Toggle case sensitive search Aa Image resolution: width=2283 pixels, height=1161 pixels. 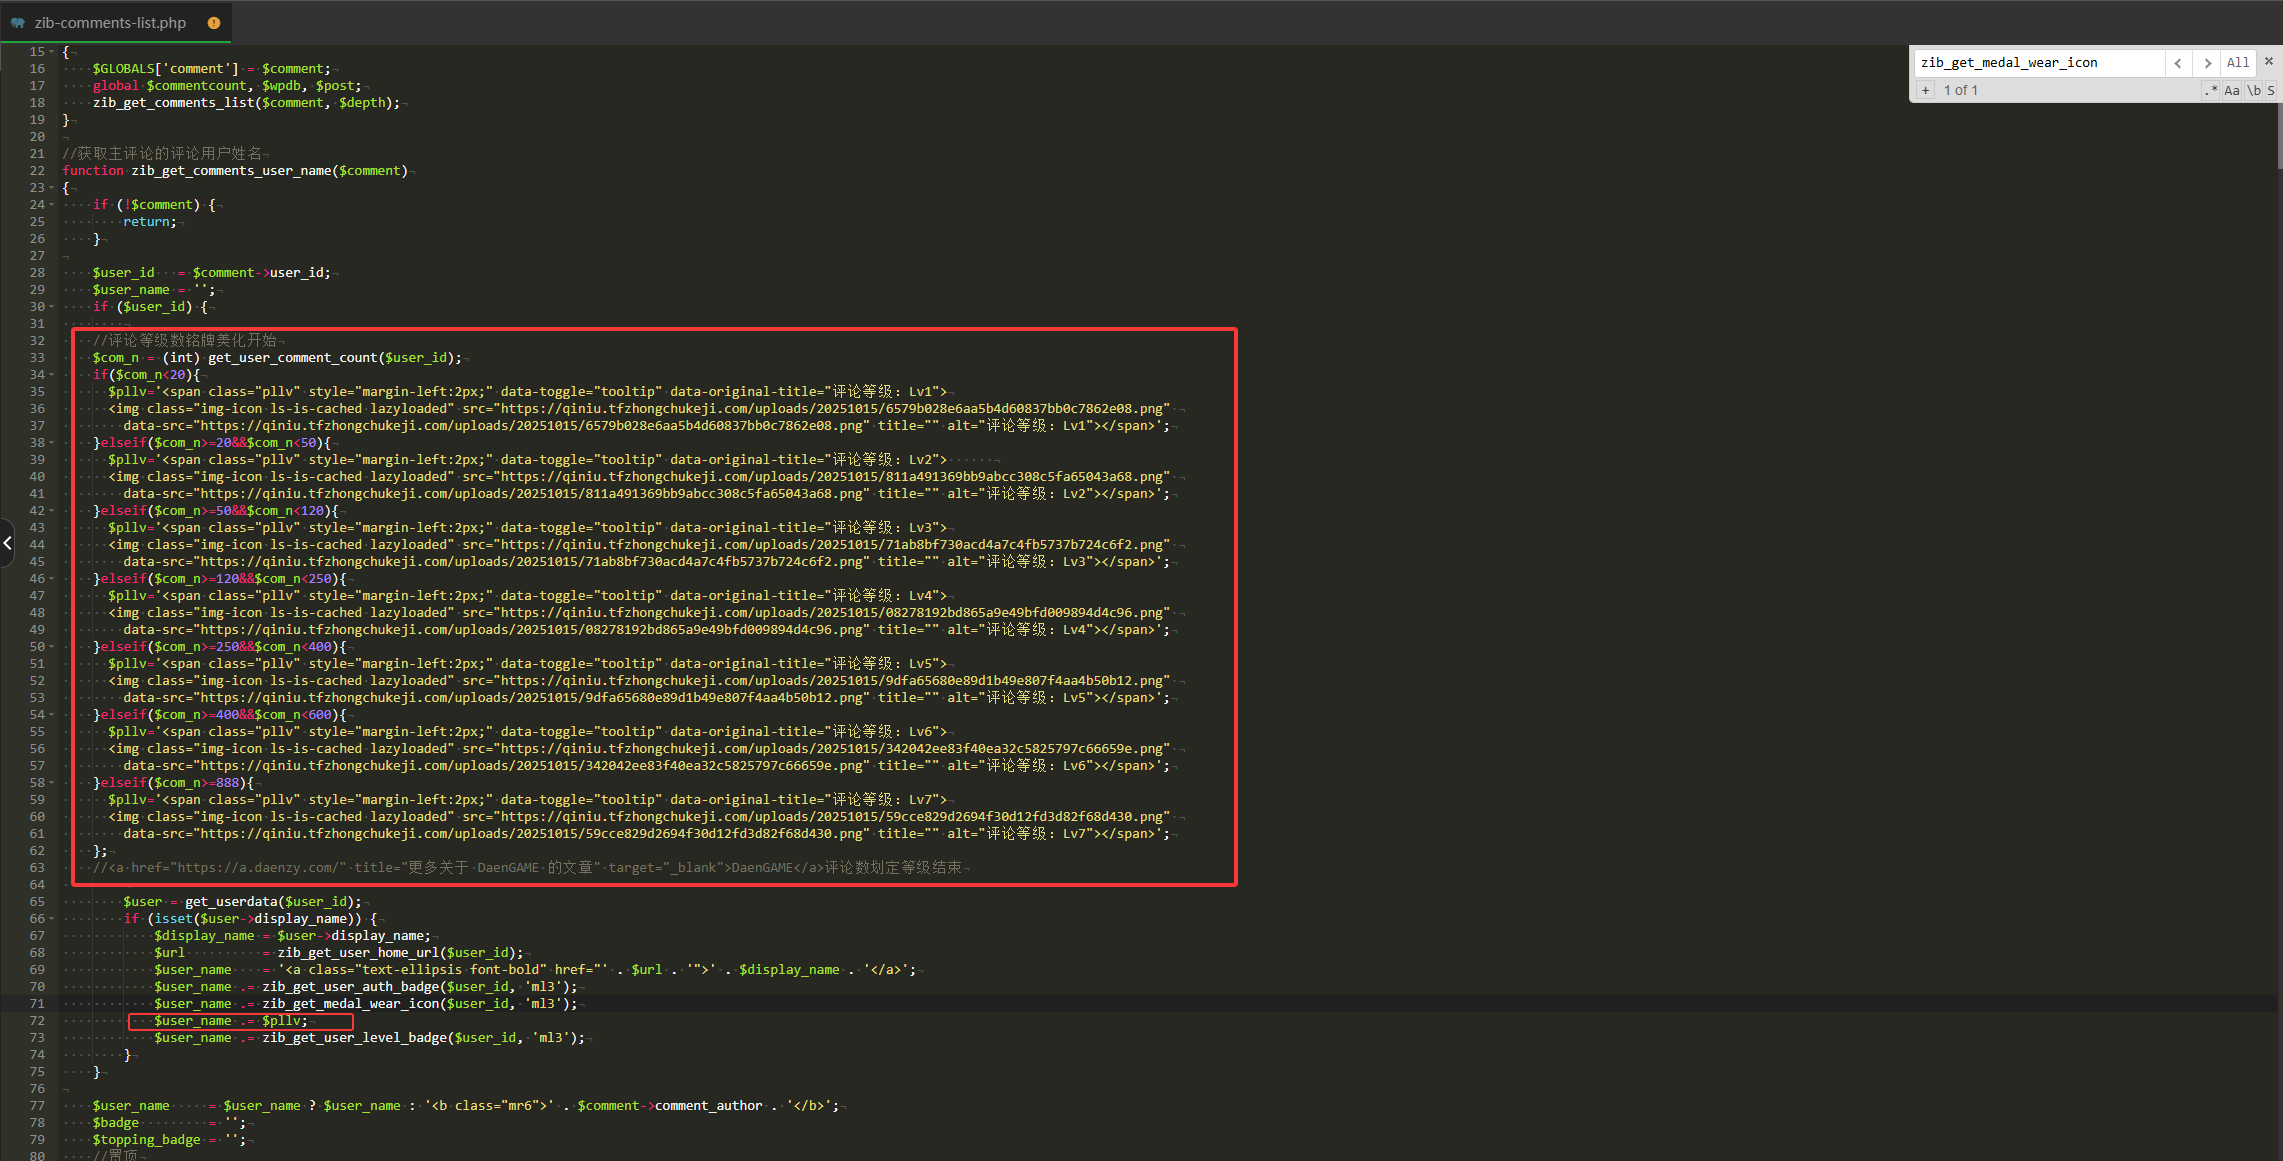(x=2232, y=90)
